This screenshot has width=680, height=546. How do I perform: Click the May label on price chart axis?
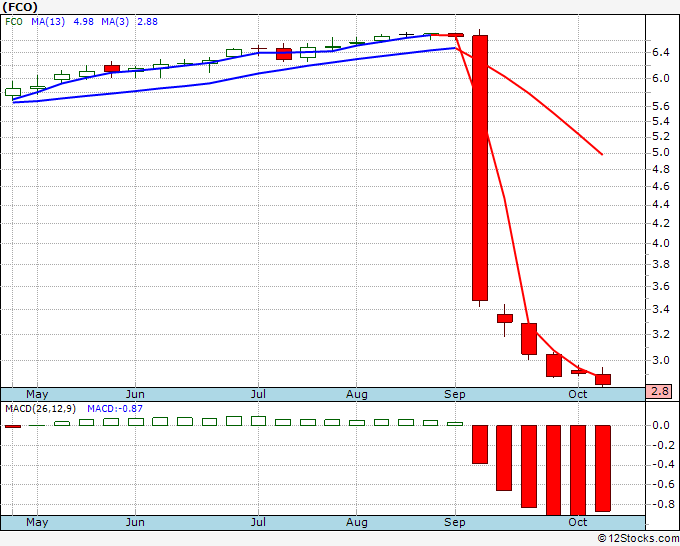click(37, 394)
